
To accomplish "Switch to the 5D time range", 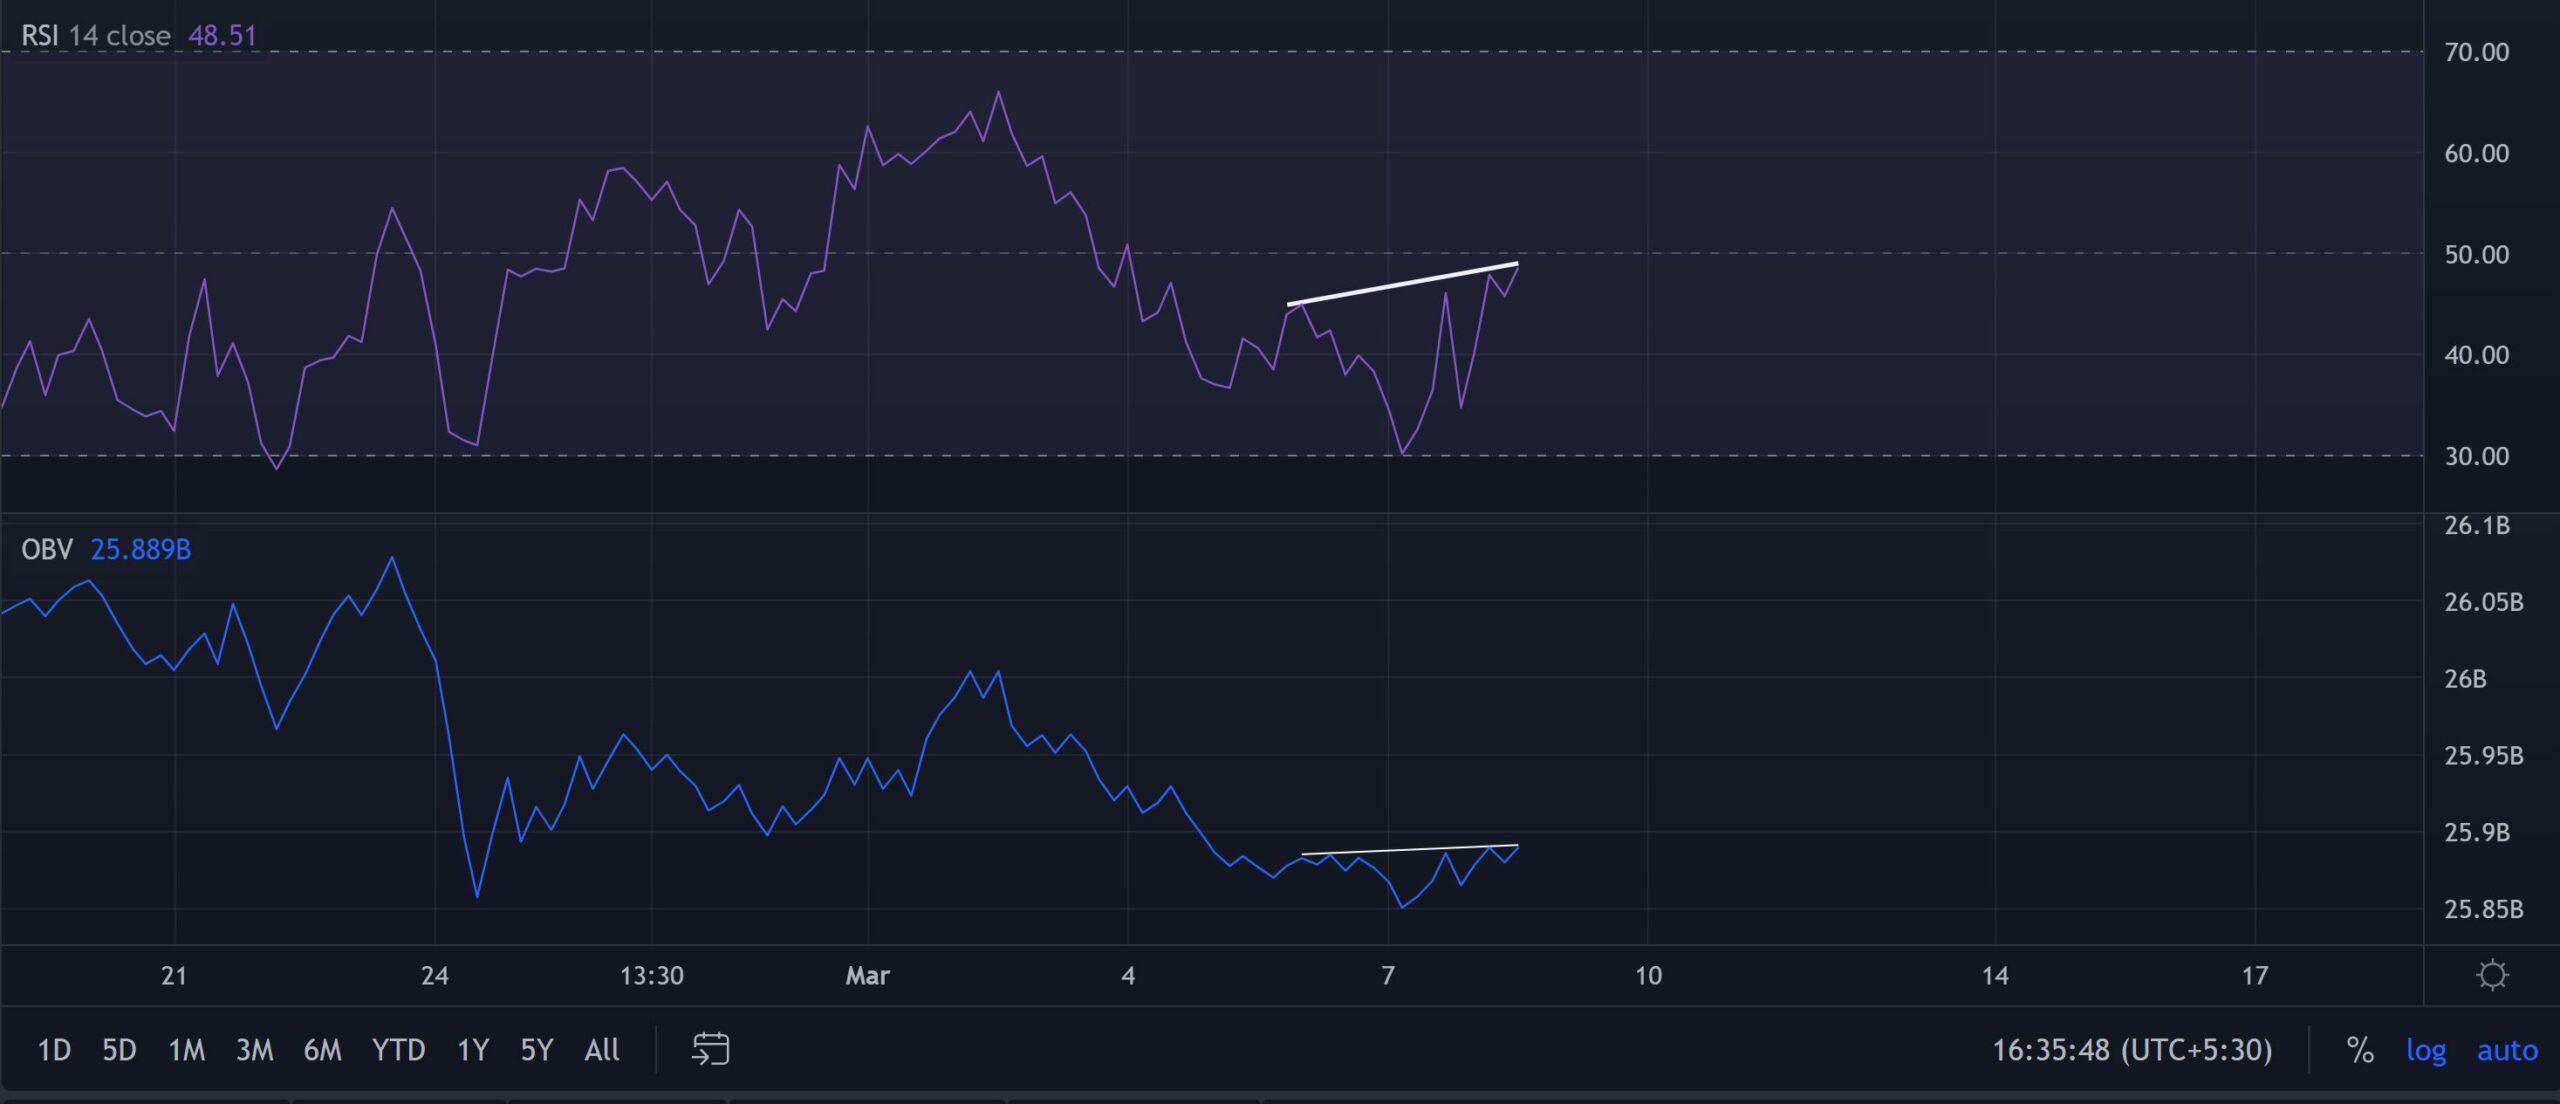I will pos(119,1050).
